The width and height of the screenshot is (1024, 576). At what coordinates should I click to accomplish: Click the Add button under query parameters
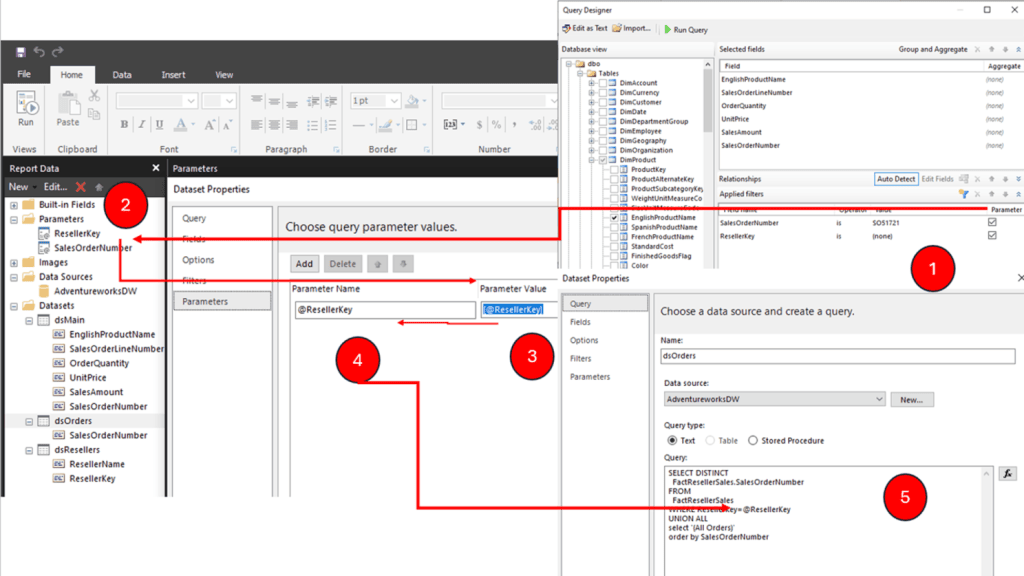[306, 264]
